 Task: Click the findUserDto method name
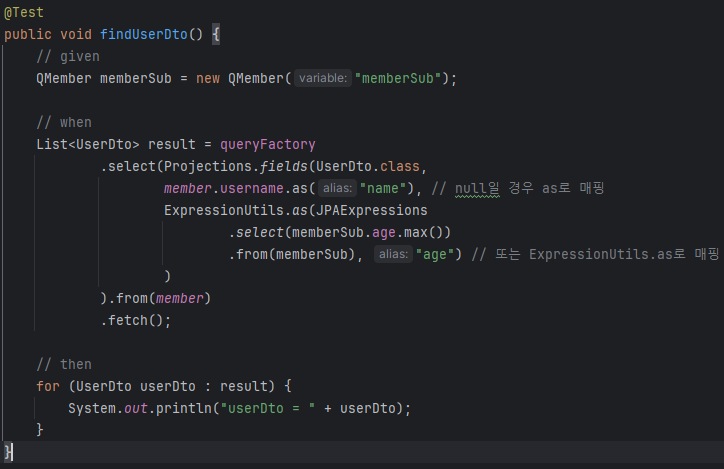(x=144, y=35)
